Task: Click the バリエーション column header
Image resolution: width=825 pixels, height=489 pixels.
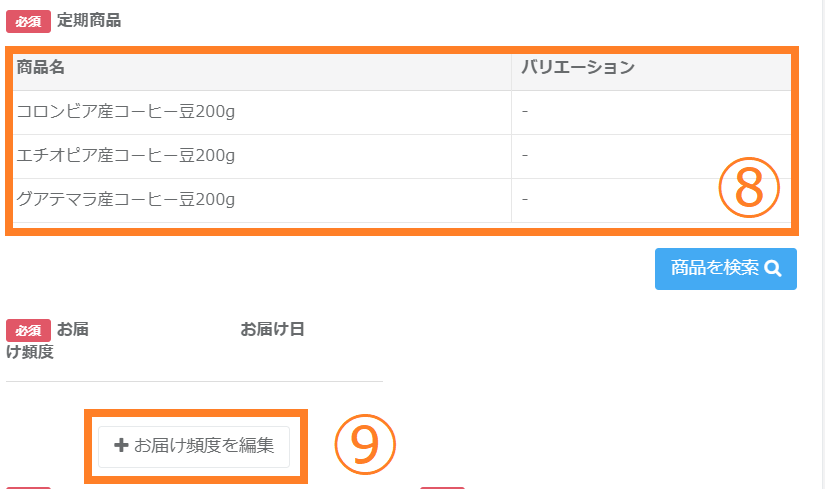Action: (x=578, y=68)
